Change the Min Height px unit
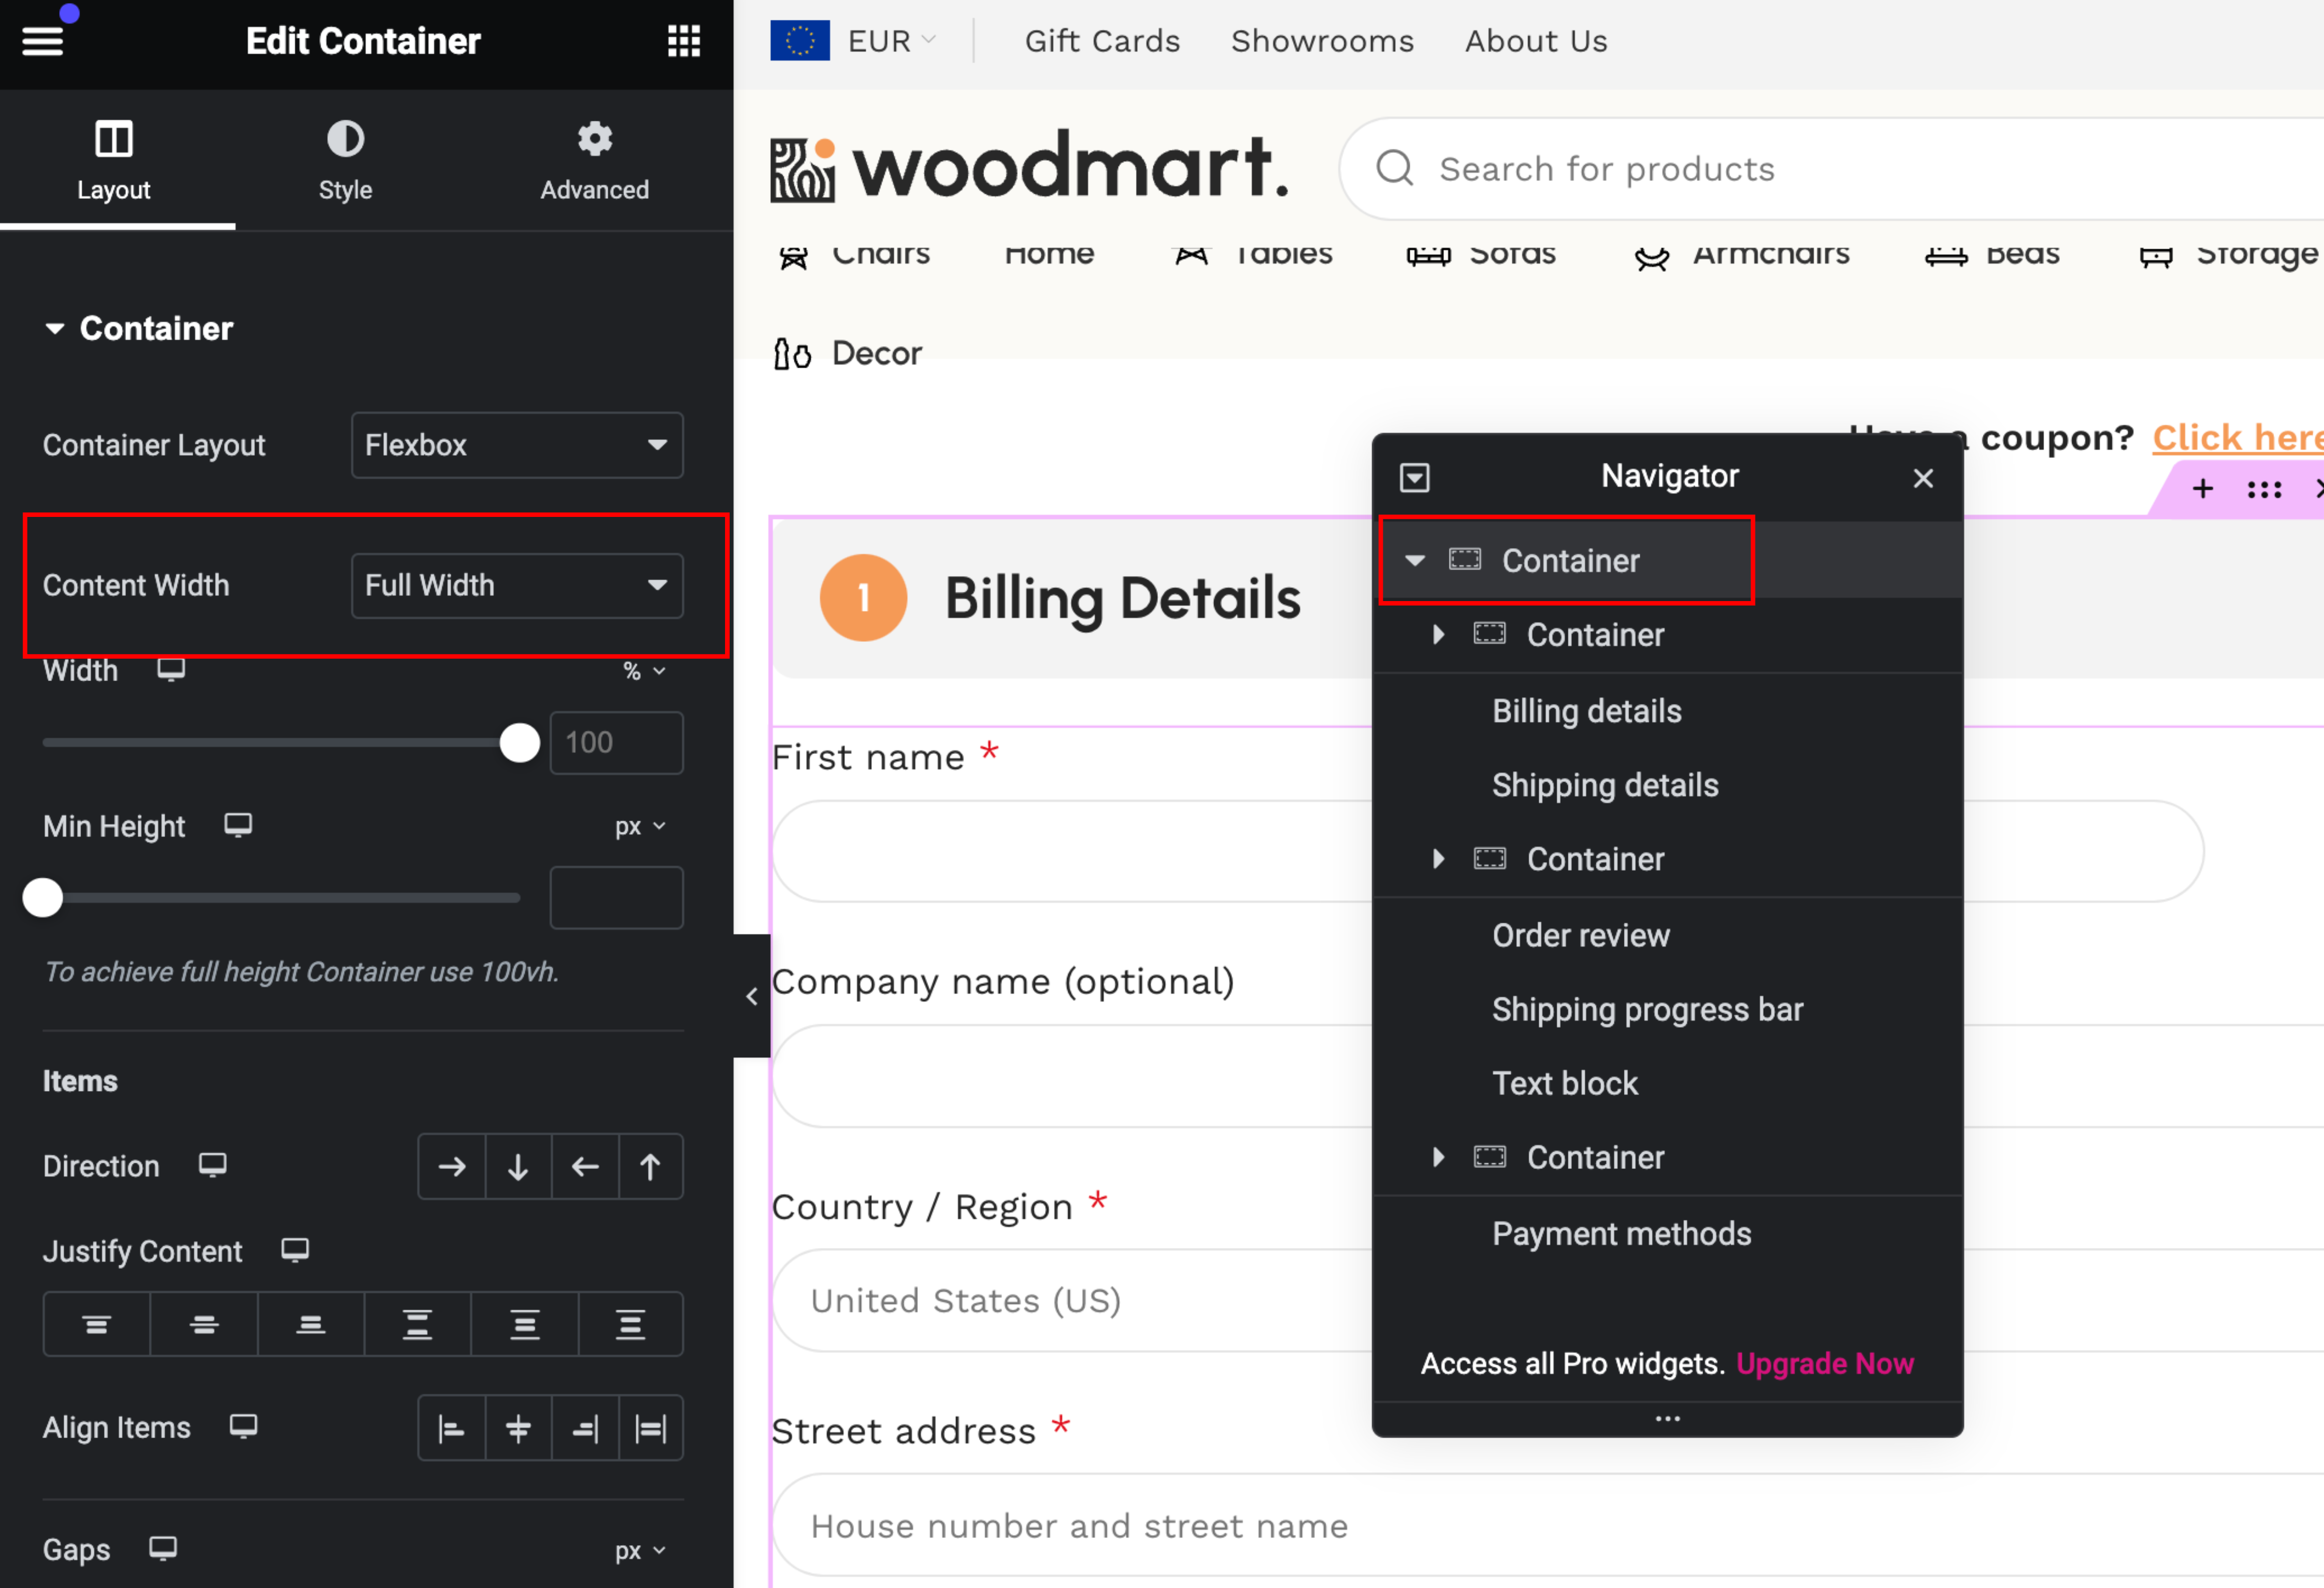 click(640, 827)
